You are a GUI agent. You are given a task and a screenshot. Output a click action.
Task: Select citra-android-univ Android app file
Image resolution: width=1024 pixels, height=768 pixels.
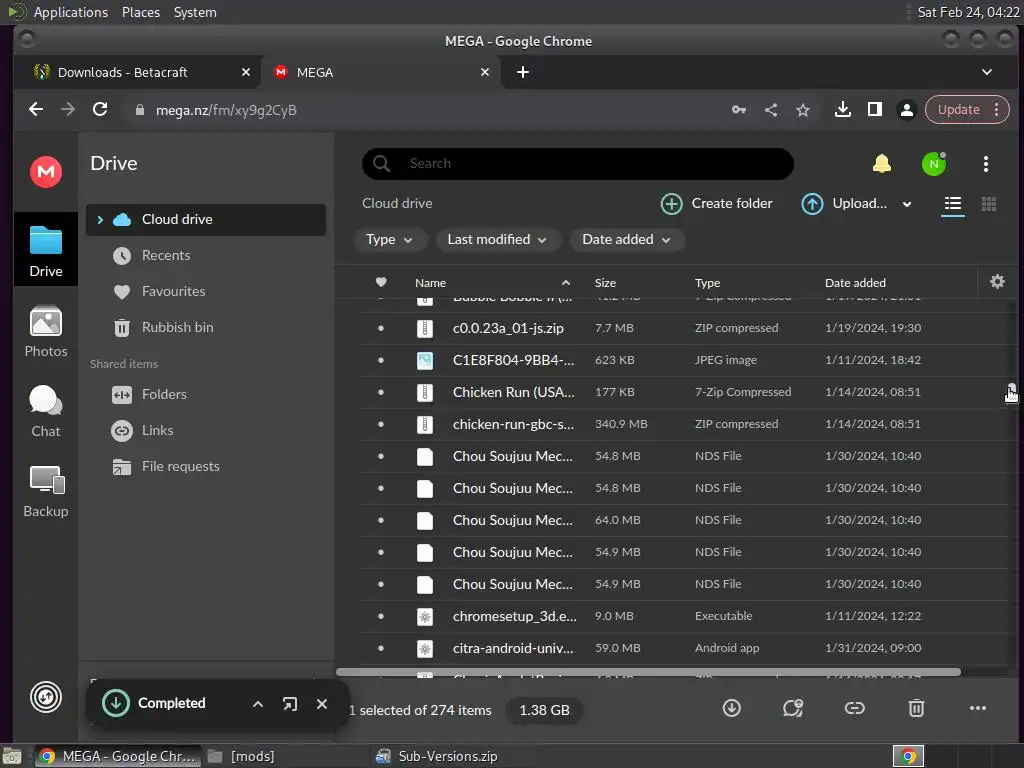[x=684, y=648]
